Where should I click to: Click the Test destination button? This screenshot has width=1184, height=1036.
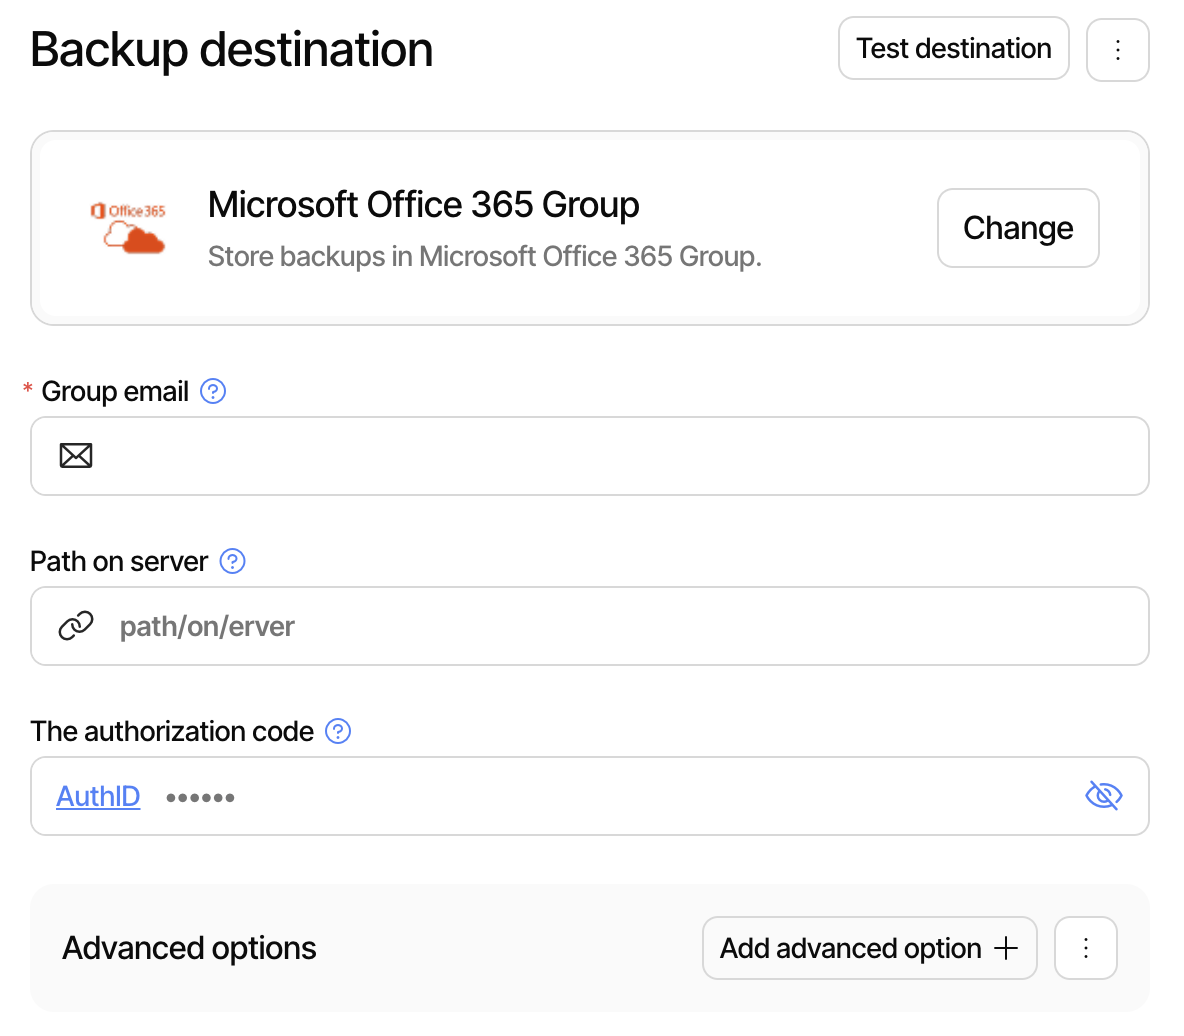click(953, 48)
